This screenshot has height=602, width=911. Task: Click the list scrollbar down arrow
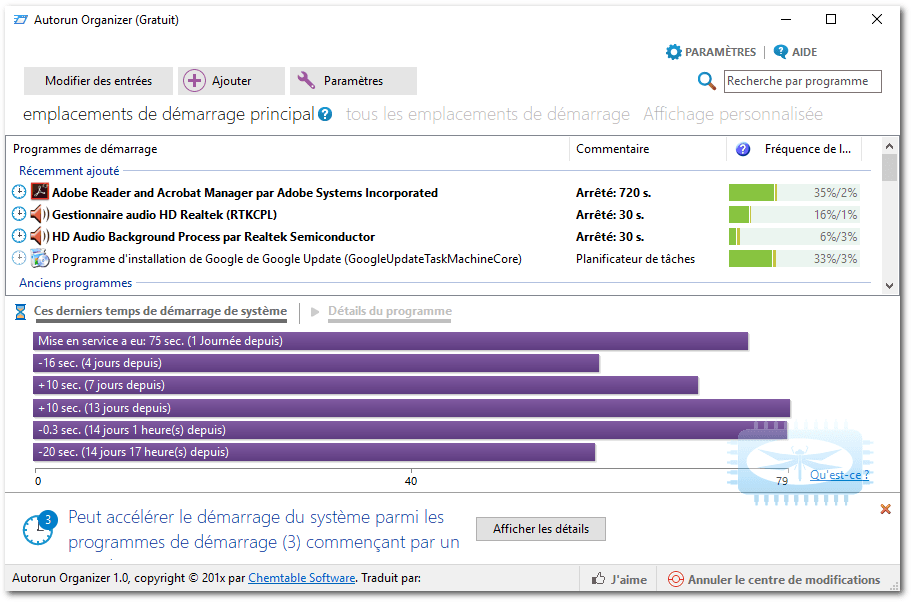coord(889,285)
